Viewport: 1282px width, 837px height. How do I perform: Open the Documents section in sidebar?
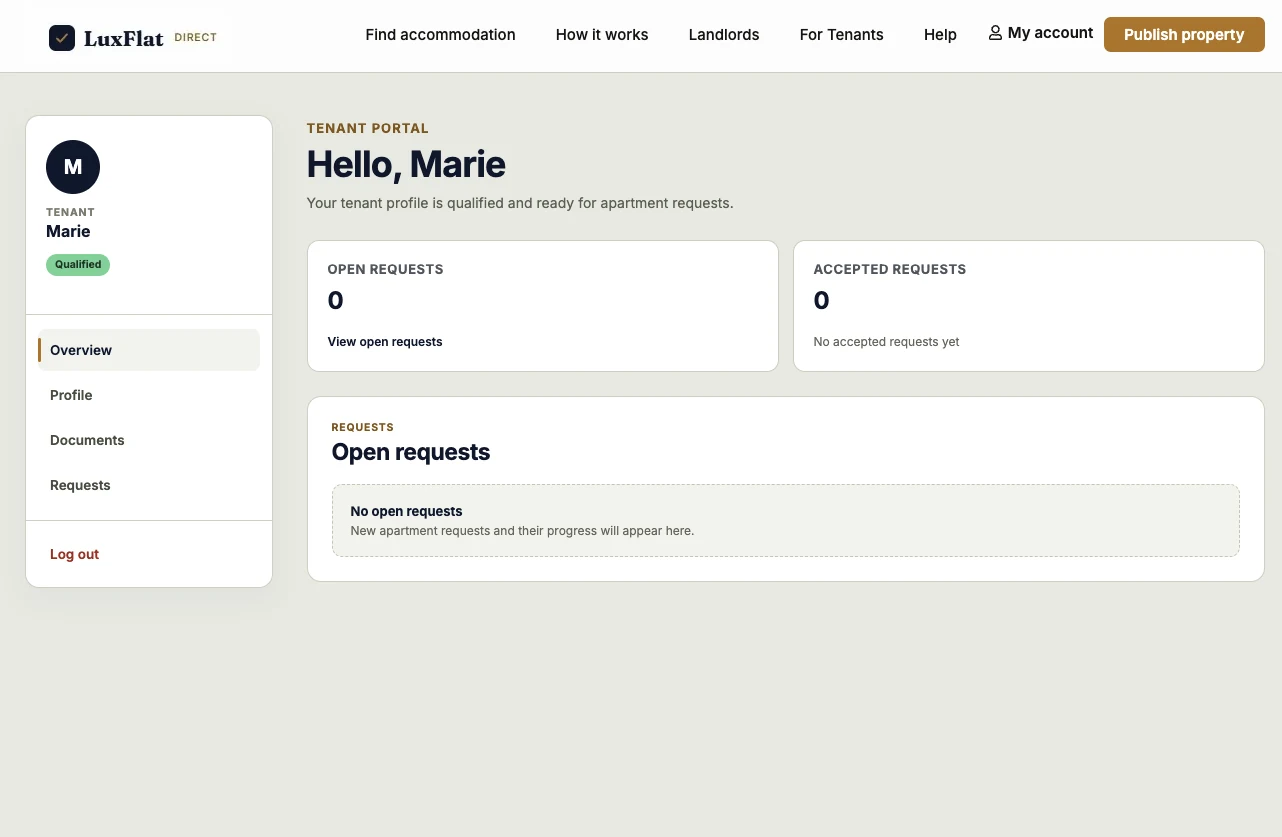pos(149,440)
